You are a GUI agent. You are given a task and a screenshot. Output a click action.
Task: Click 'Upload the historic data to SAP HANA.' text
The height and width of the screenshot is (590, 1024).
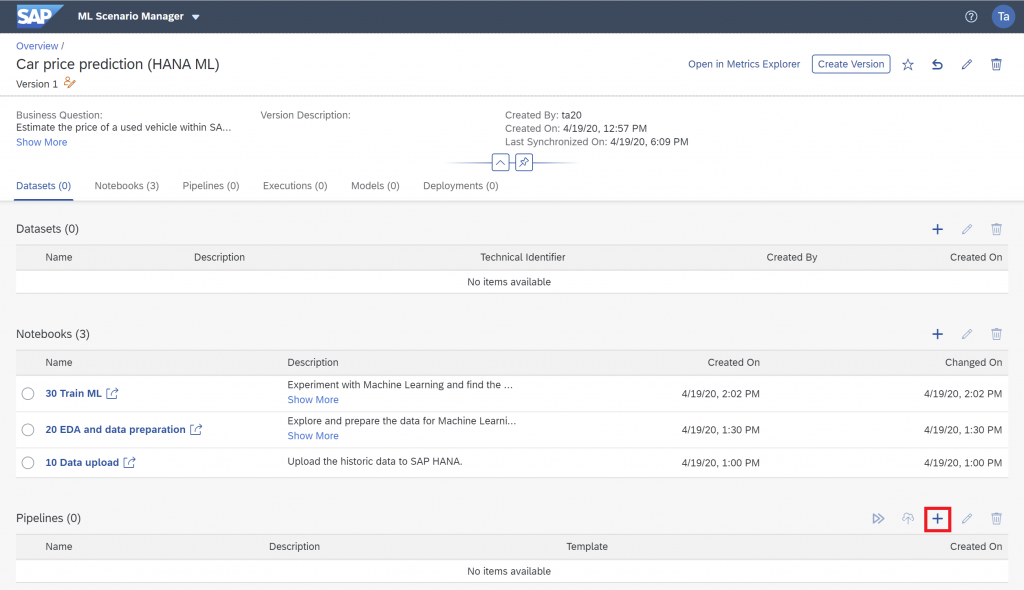(375, 461)
